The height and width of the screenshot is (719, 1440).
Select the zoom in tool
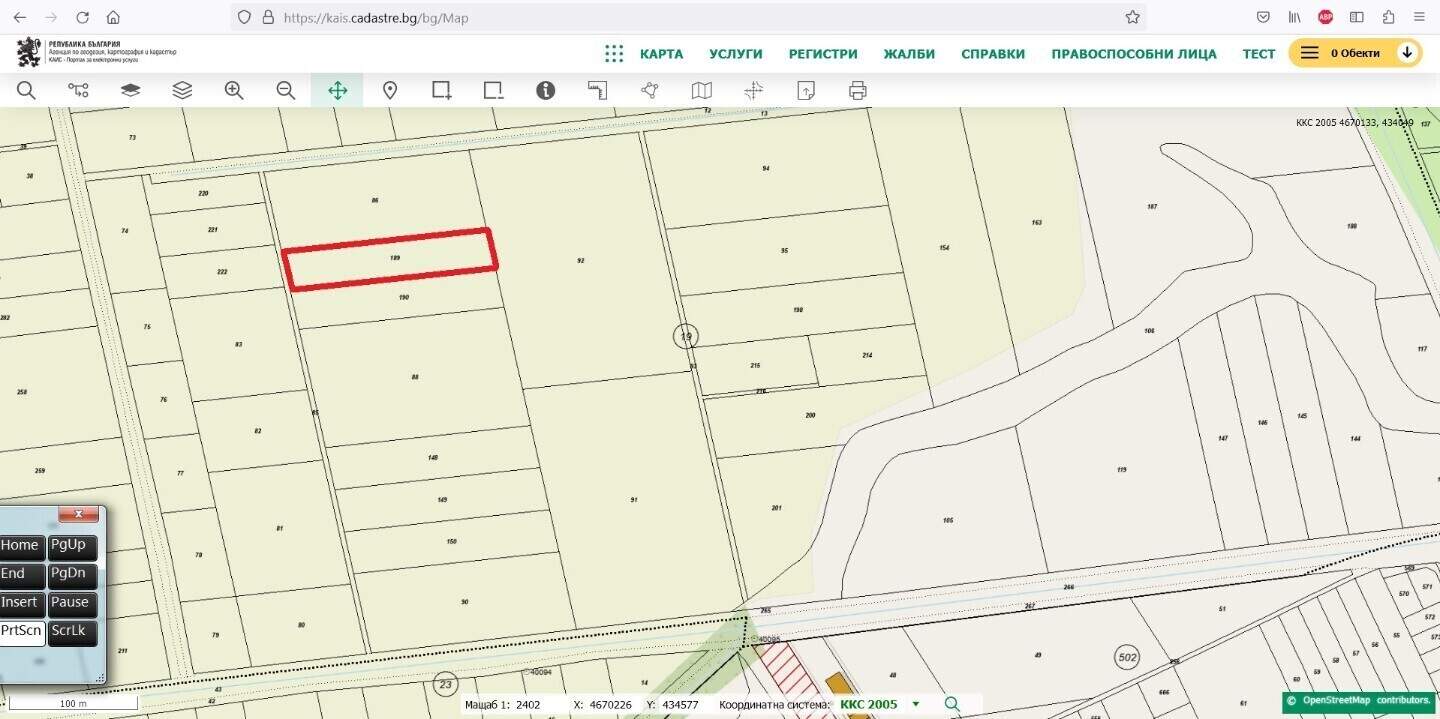tap(234, 90)
